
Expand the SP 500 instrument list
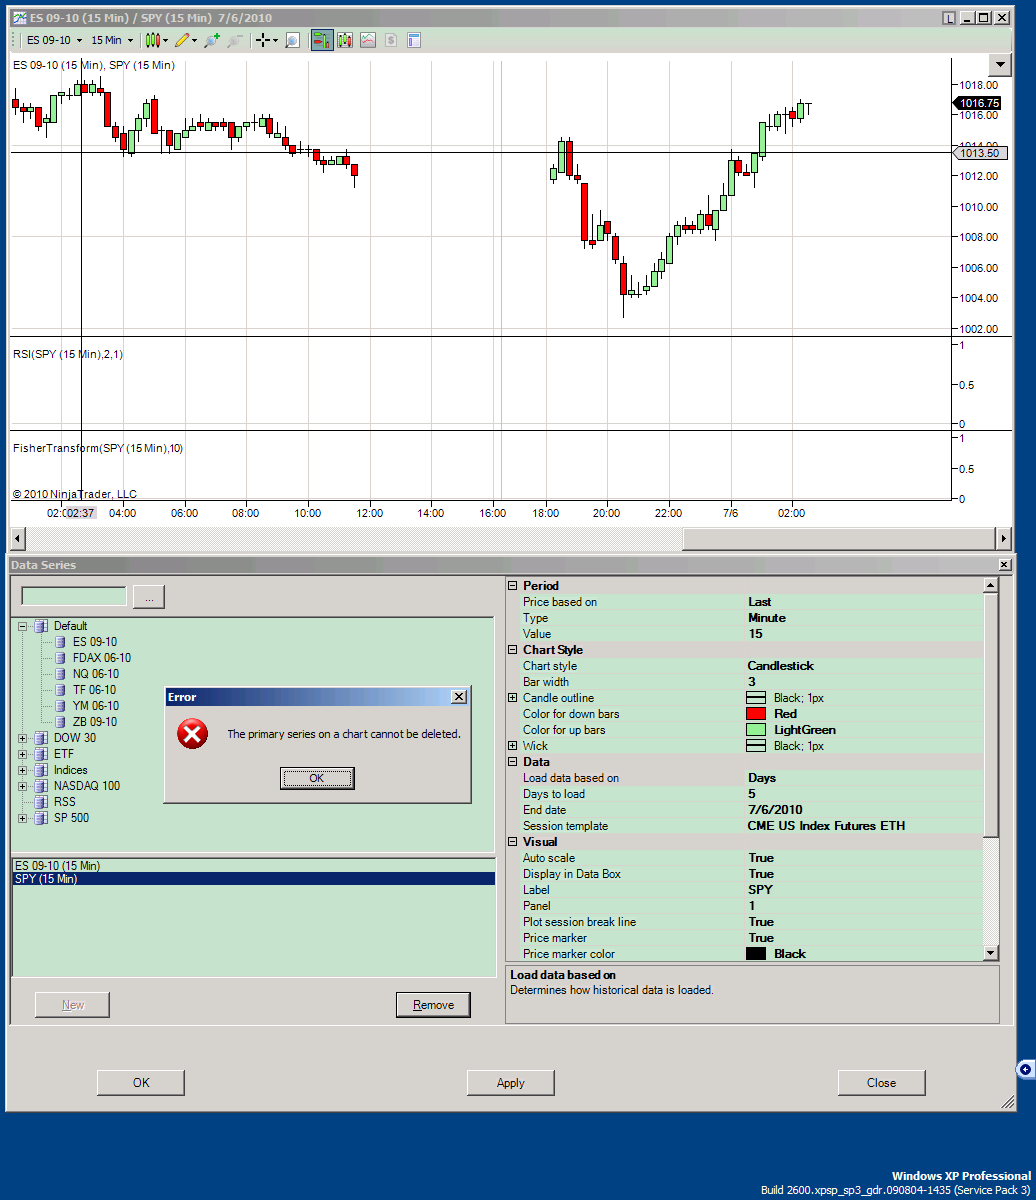click(x=23, y=818)
